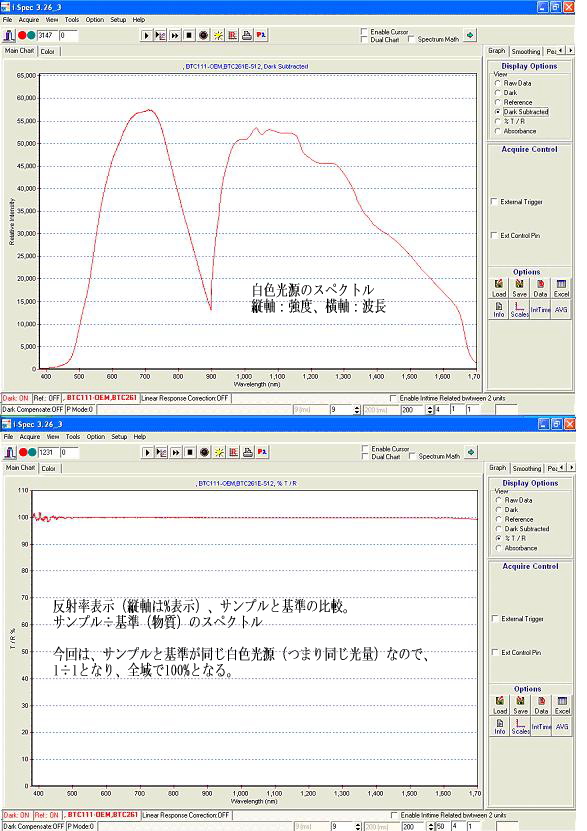Viewport: 587px width, 831px height.
Task: Click Excel export icon in upper window Options
Action: [561, 288]
